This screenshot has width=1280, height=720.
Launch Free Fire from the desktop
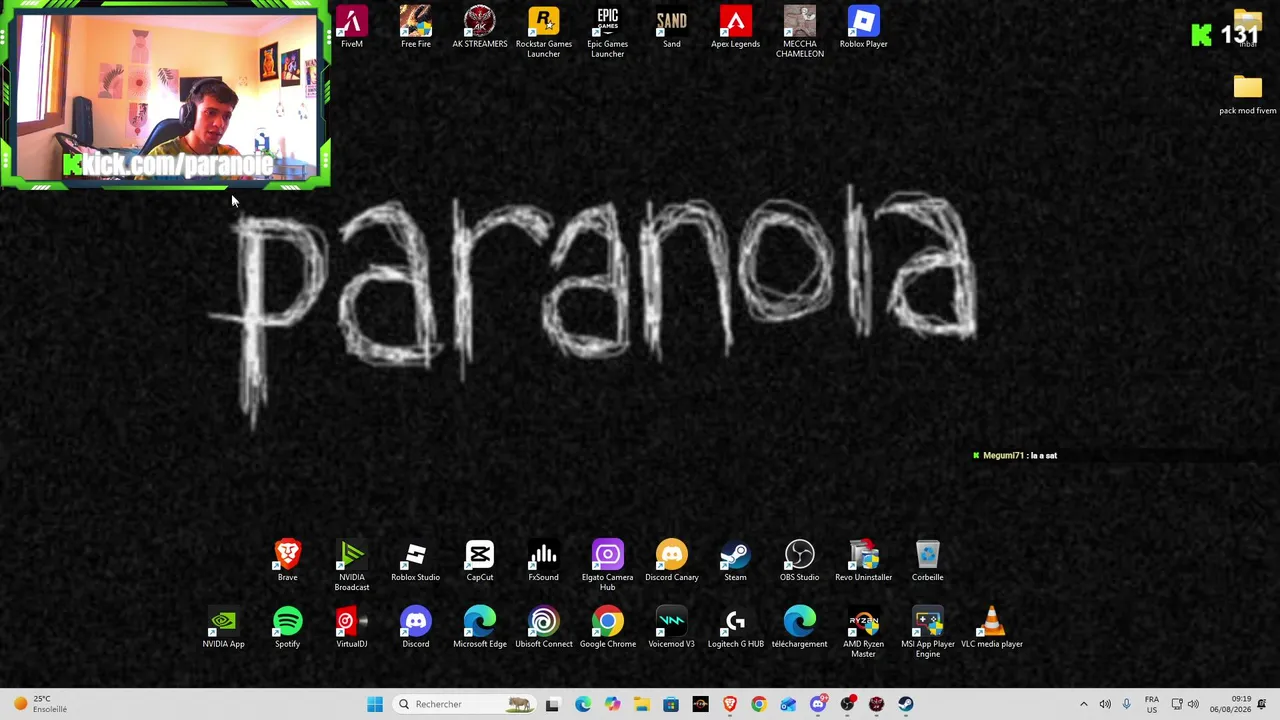pos(416,27)
